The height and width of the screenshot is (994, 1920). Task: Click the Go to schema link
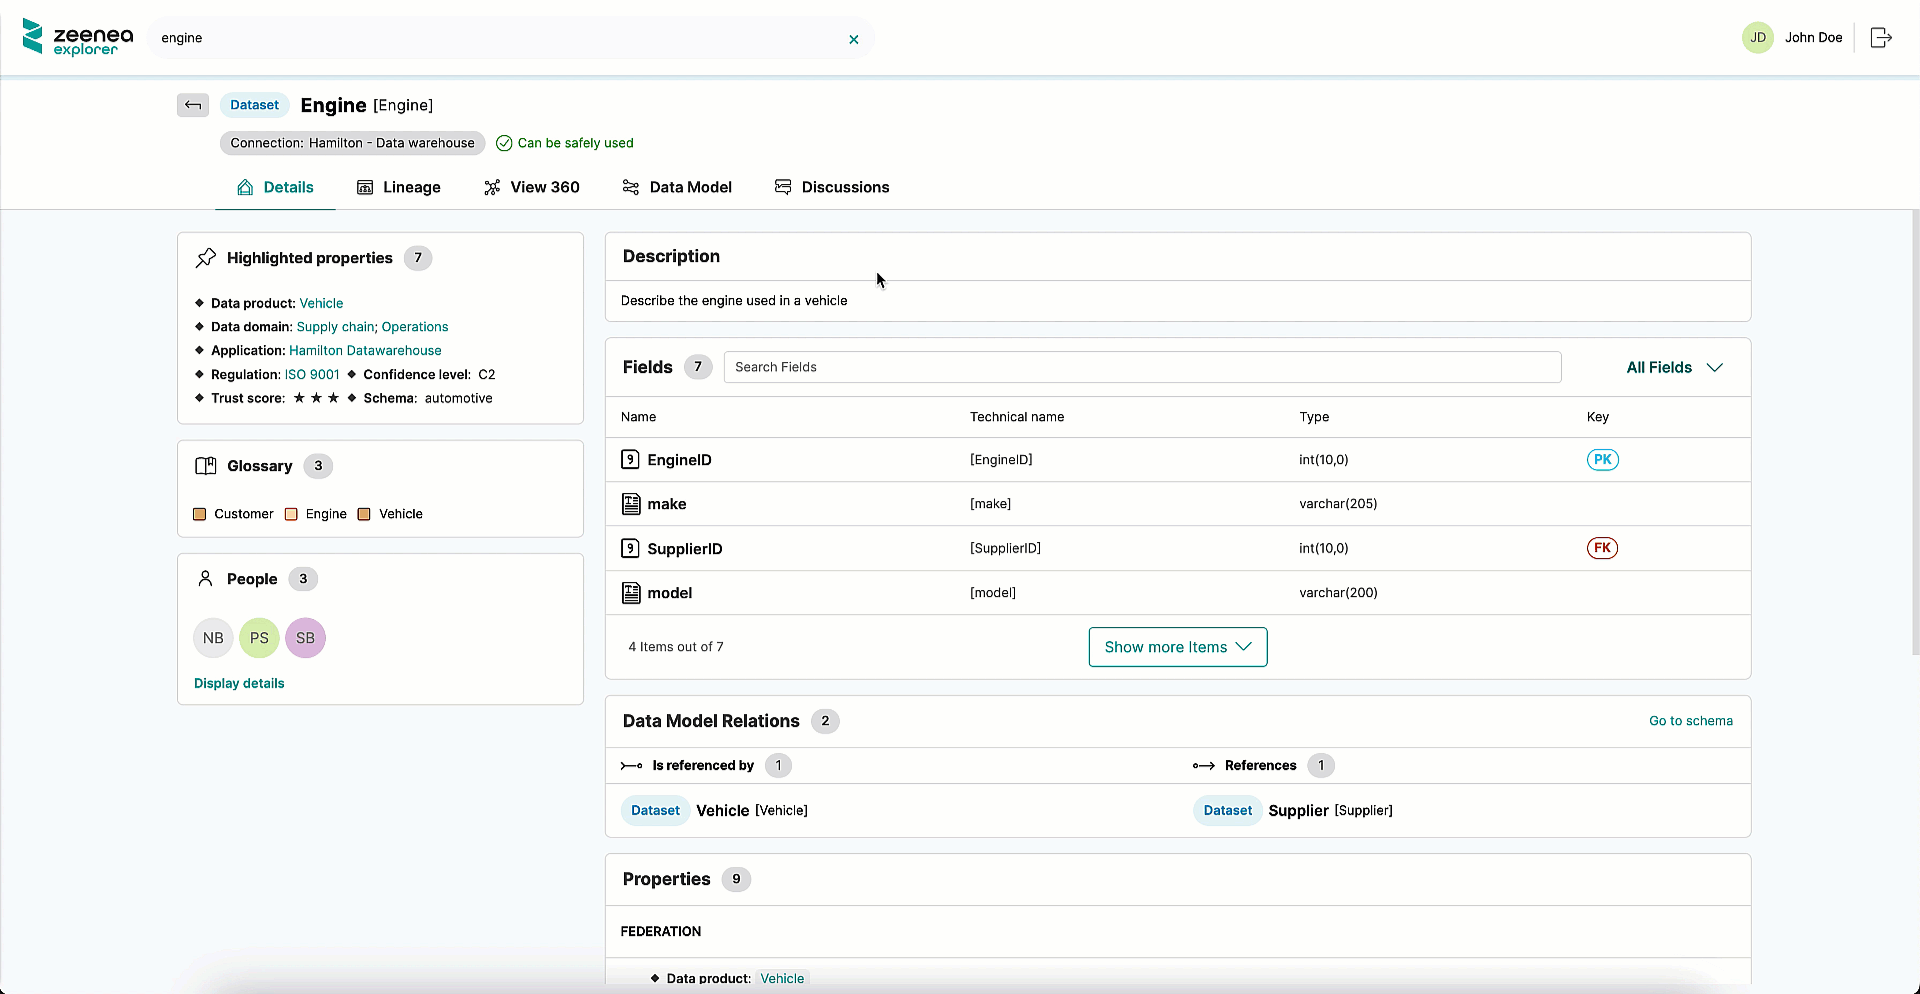point(1691,720)
